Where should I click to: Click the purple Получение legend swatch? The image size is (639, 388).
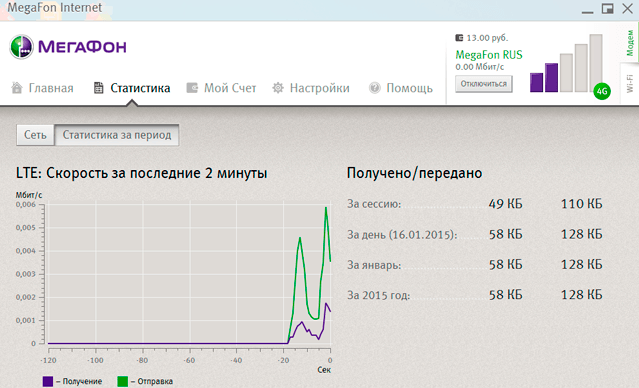tap(48, 381)
